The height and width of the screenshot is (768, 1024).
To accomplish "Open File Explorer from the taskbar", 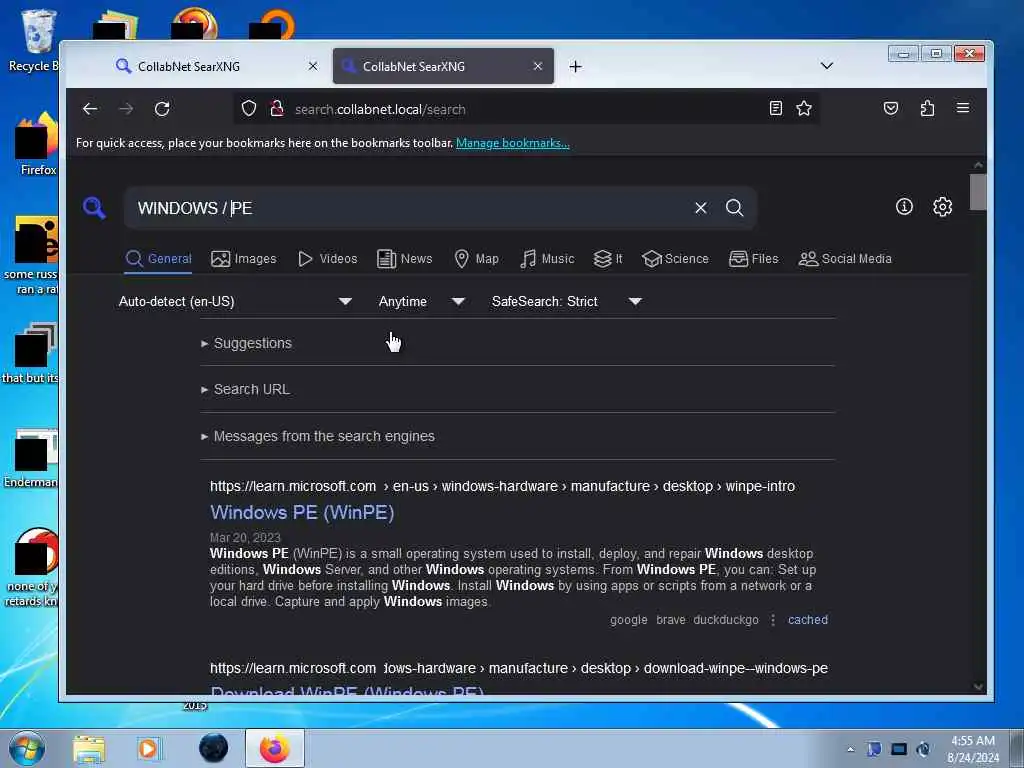I will tap(89, 749).
